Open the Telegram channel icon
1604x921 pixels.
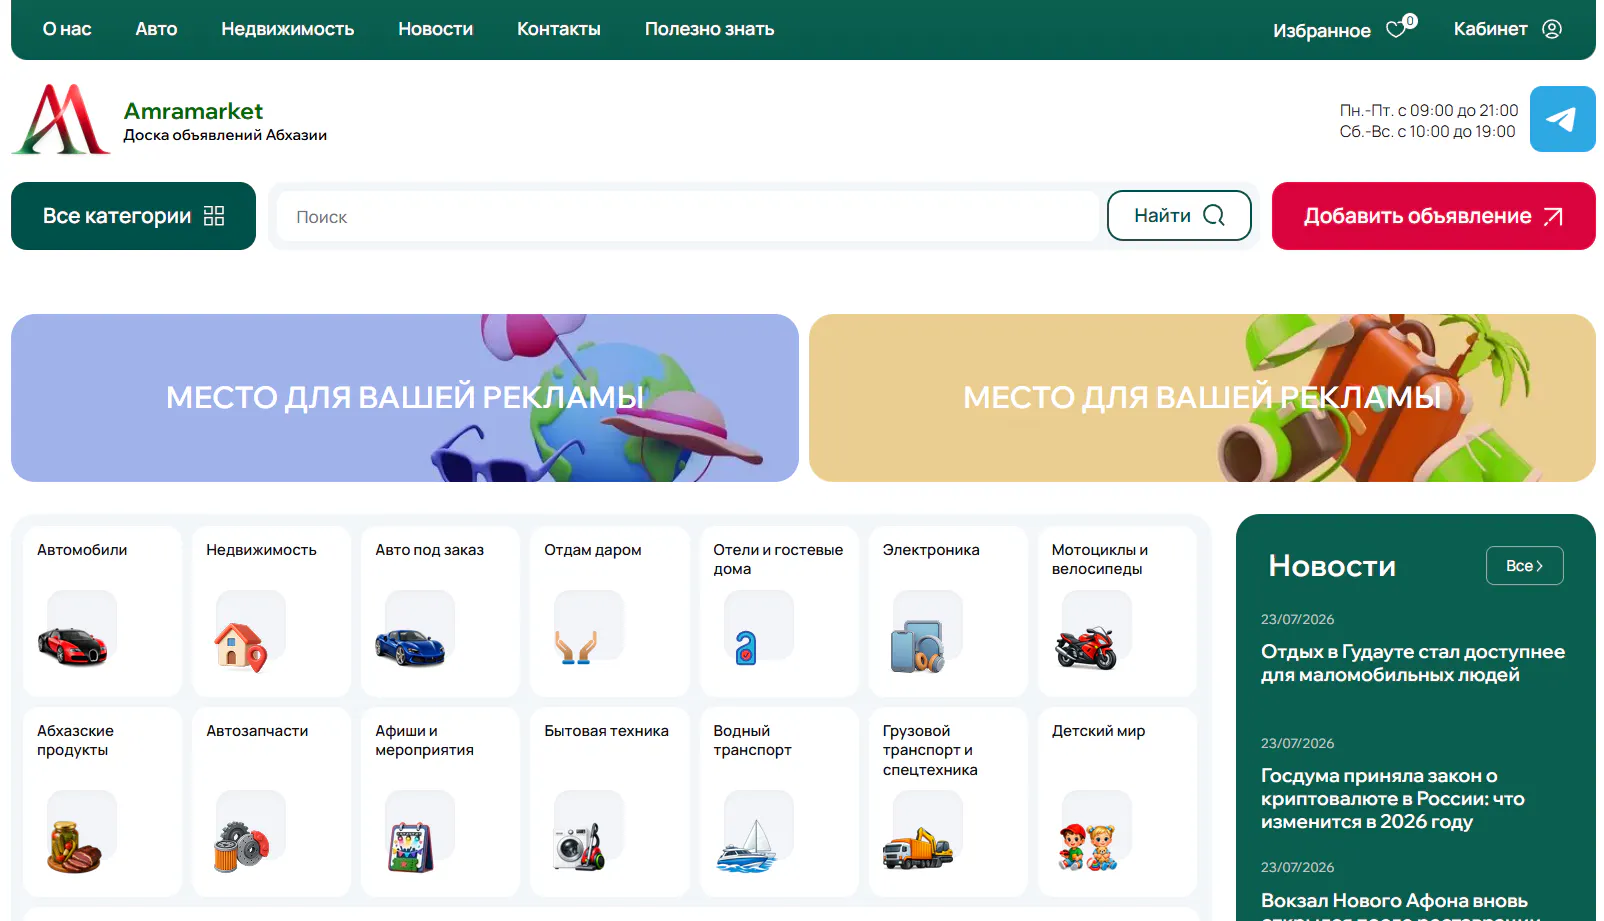1562,119
